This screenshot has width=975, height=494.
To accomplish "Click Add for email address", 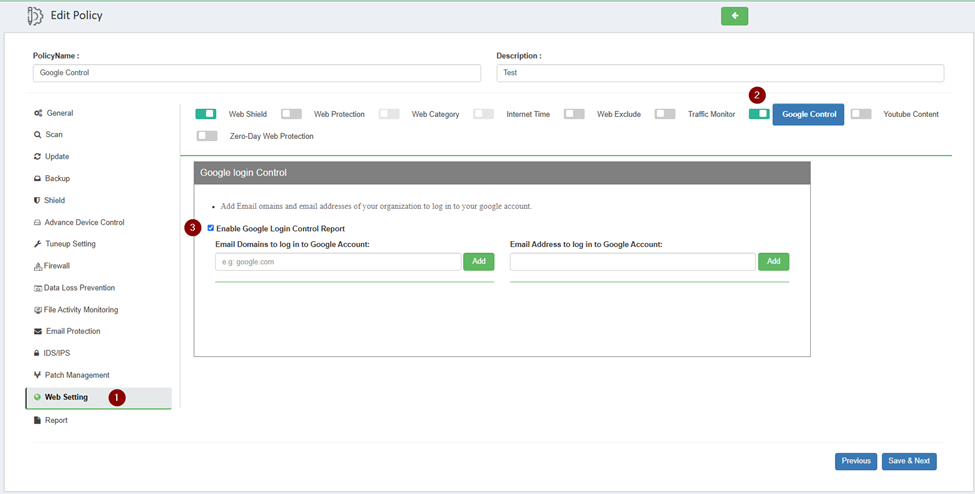I will [774, 262].
